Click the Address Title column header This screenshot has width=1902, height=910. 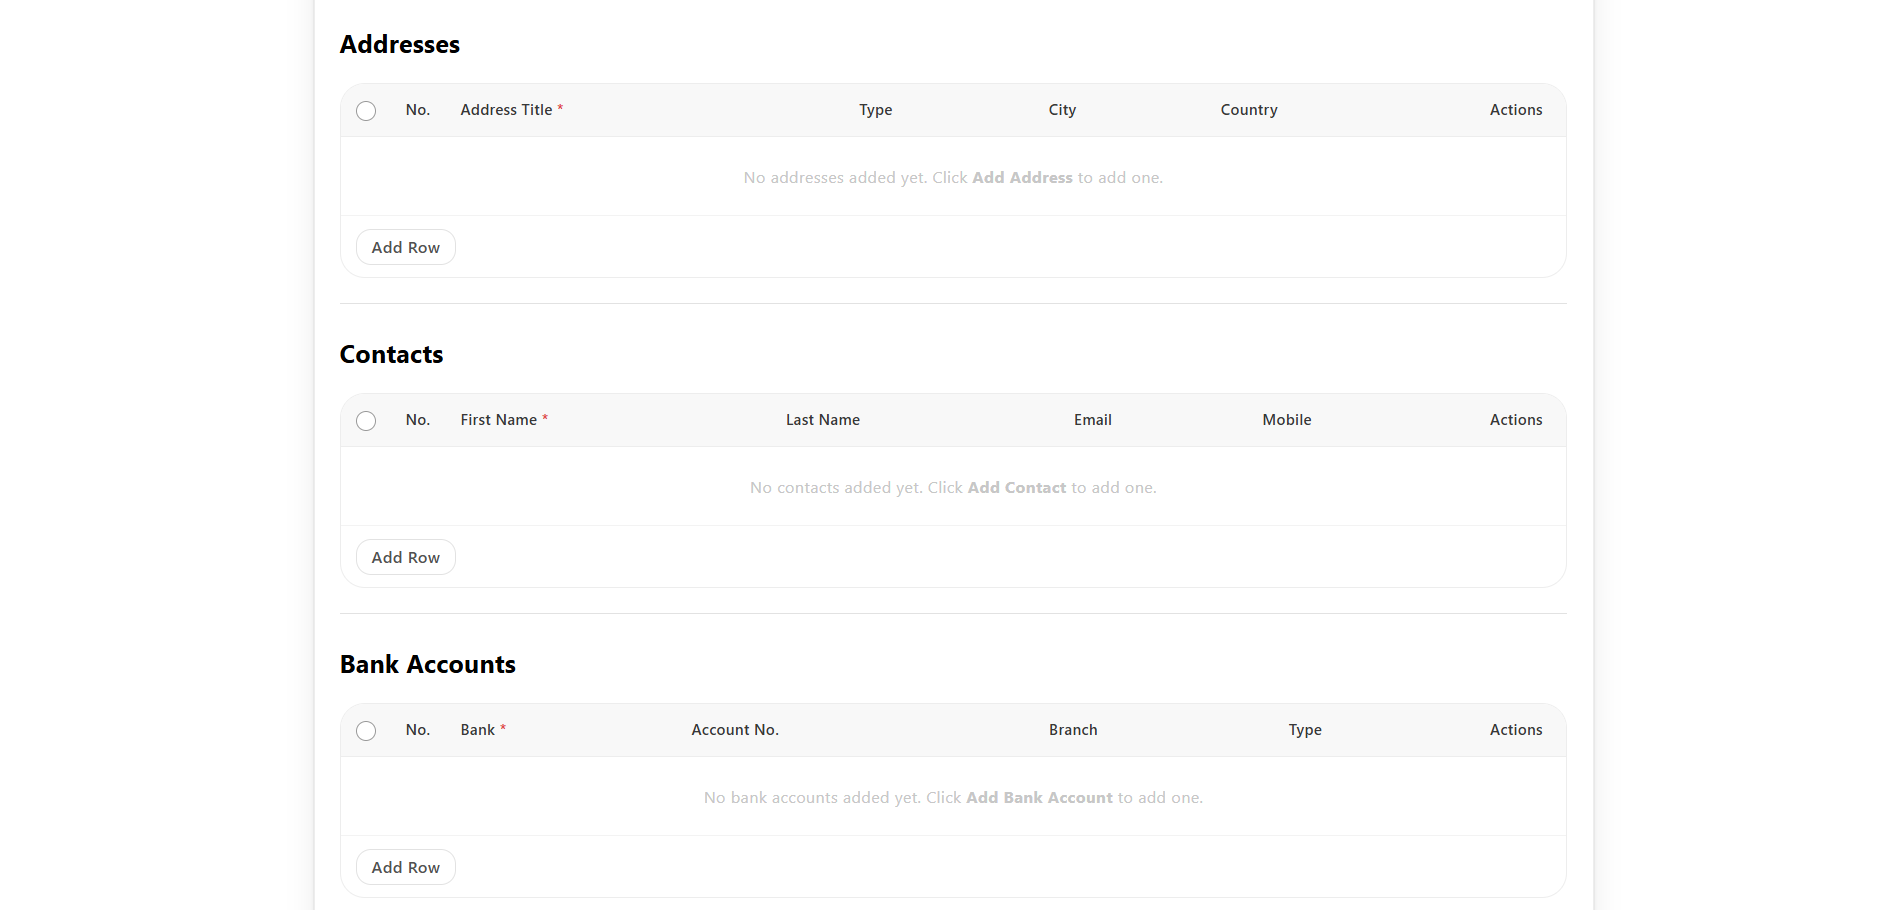[x=511, y=110]
